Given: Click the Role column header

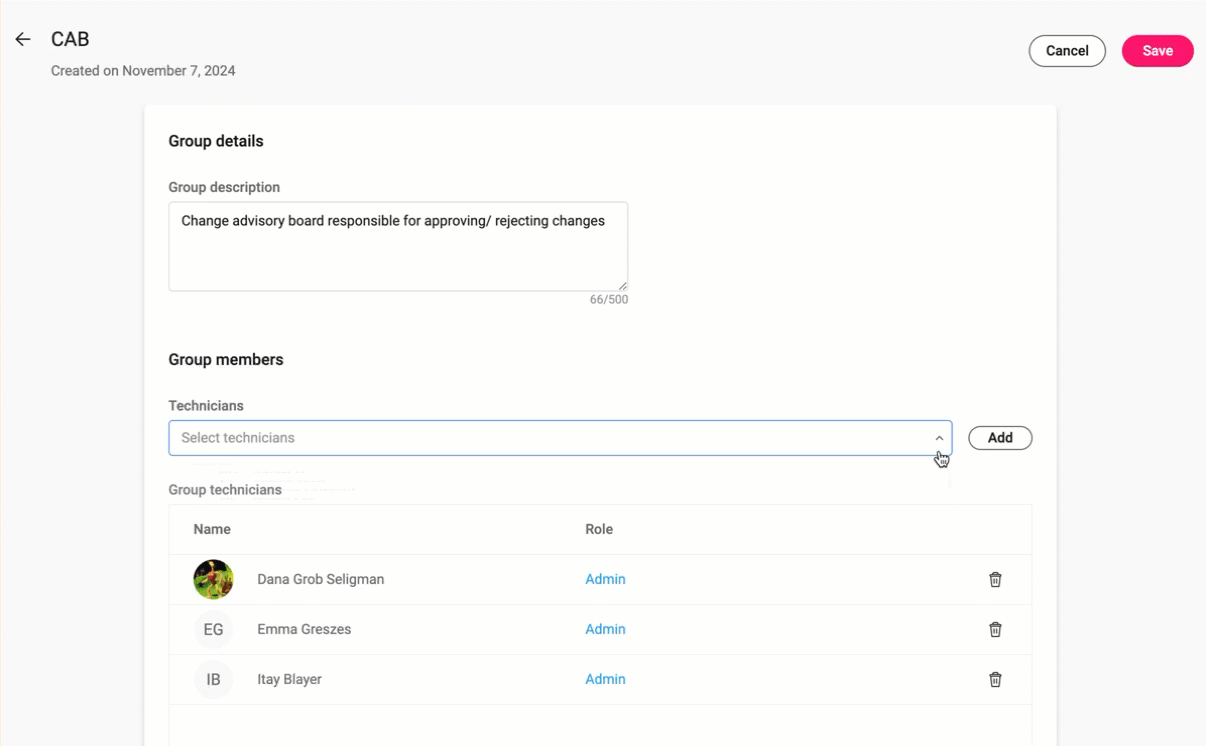Looking at the screenshot, I should point(599,529).
